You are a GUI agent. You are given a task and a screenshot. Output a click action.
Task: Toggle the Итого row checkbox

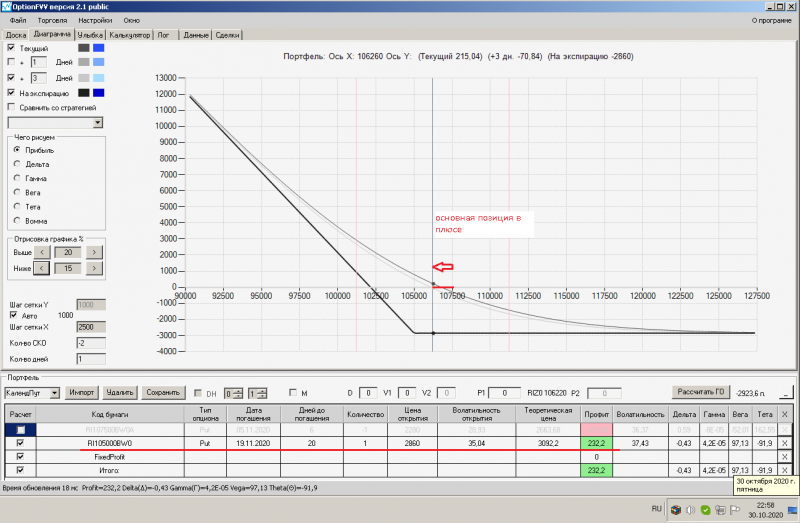(20, 470)
